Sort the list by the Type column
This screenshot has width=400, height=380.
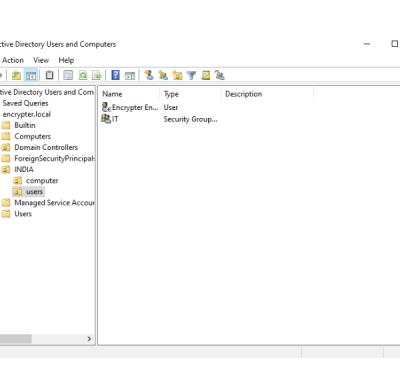[190, 94]
